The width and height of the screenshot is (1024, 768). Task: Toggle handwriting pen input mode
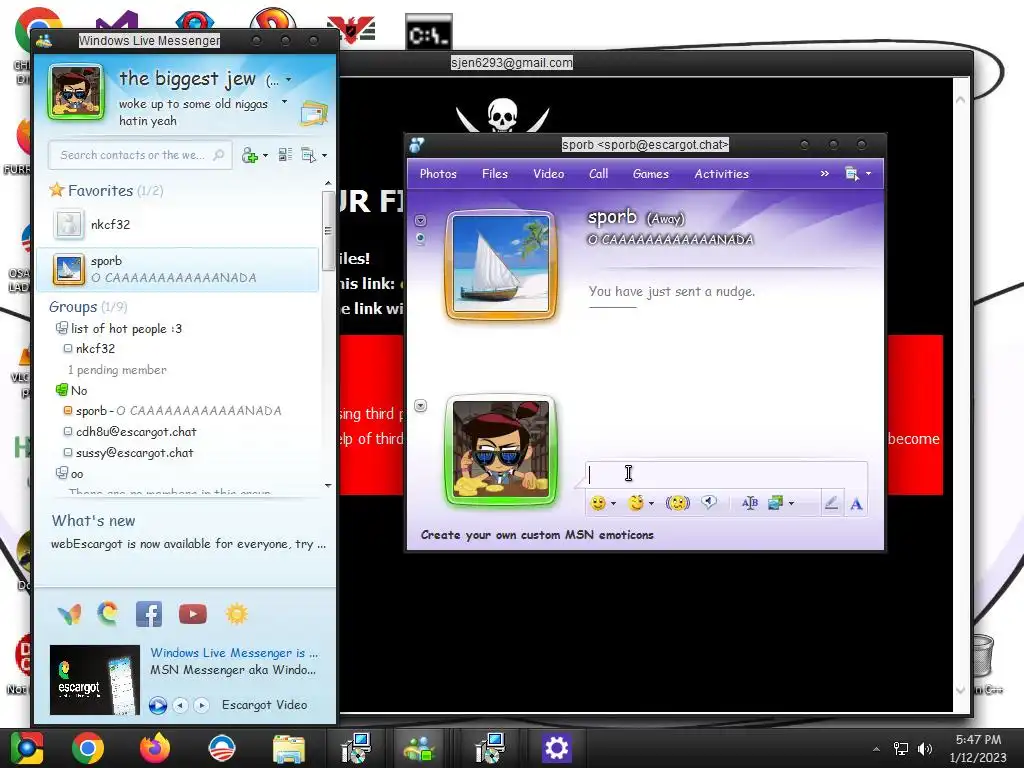pyautogui.click(x=831, y=503)
